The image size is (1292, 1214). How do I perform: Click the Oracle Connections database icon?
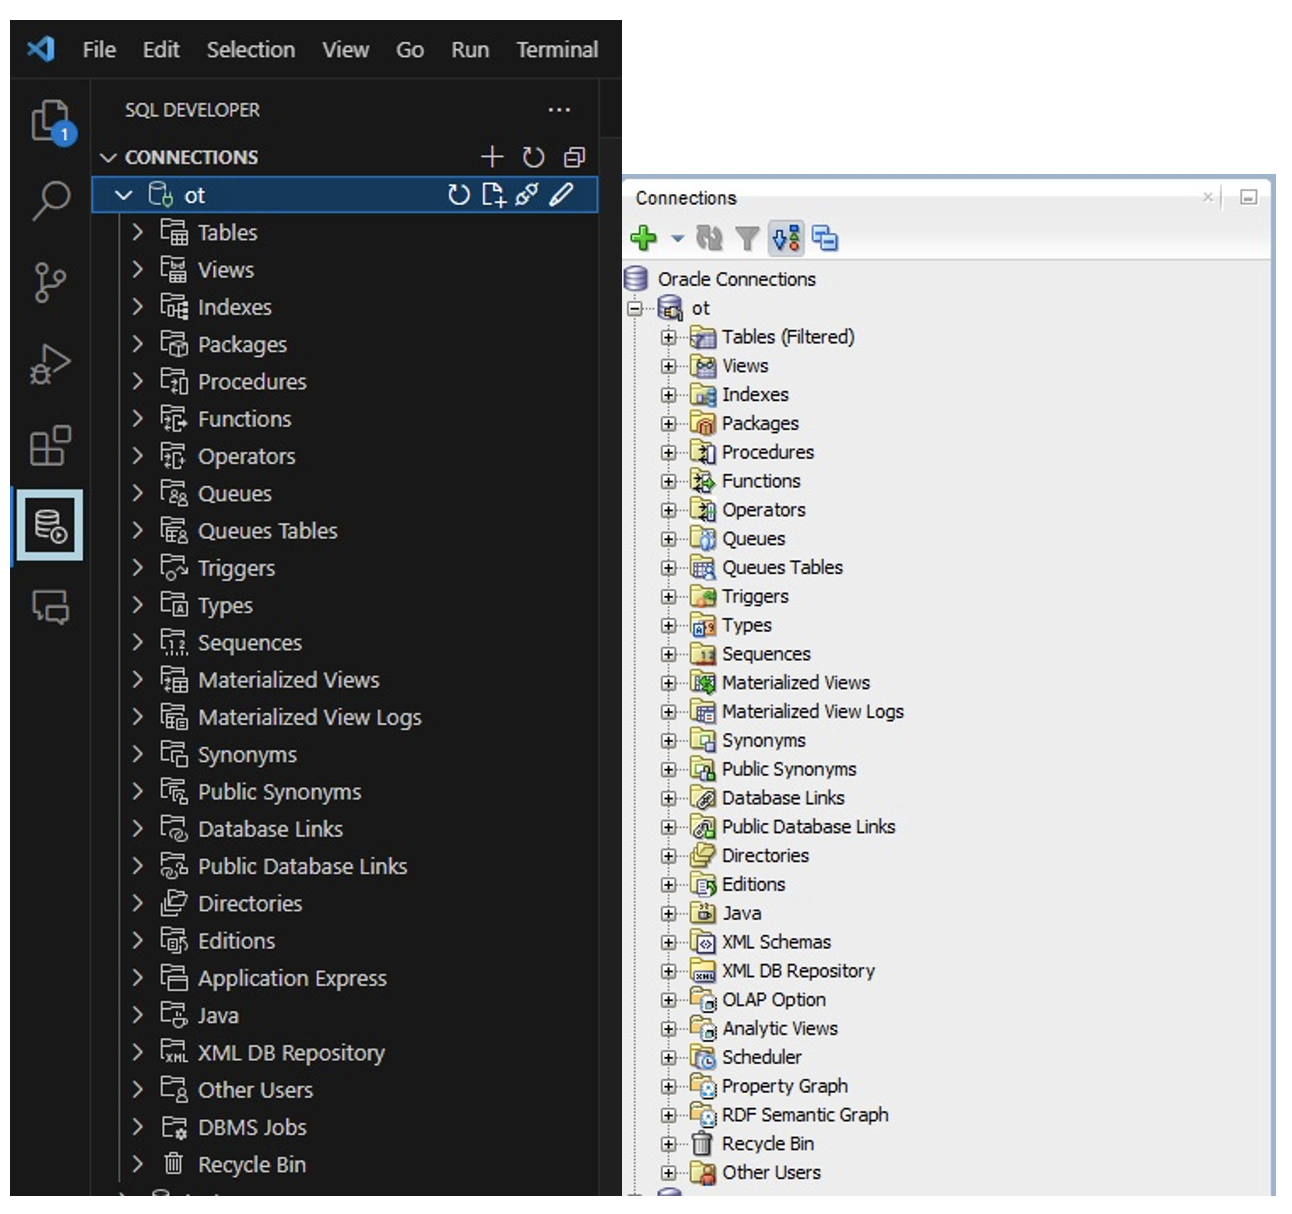[636, 278]
